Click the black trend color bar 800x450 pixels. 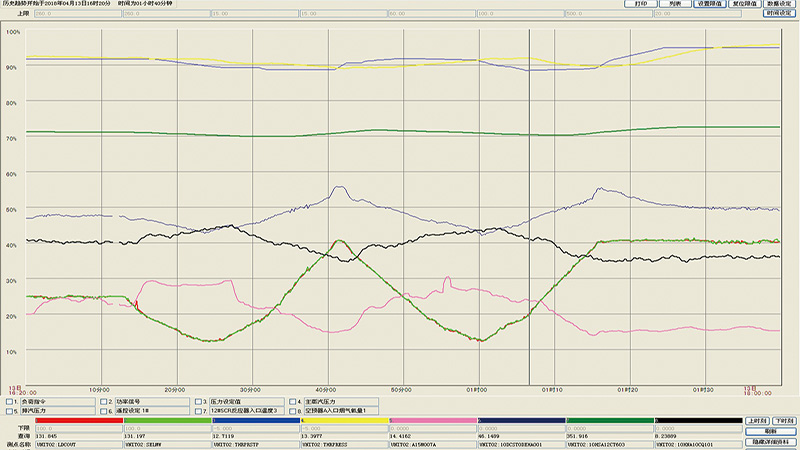[x=698, y=420]
